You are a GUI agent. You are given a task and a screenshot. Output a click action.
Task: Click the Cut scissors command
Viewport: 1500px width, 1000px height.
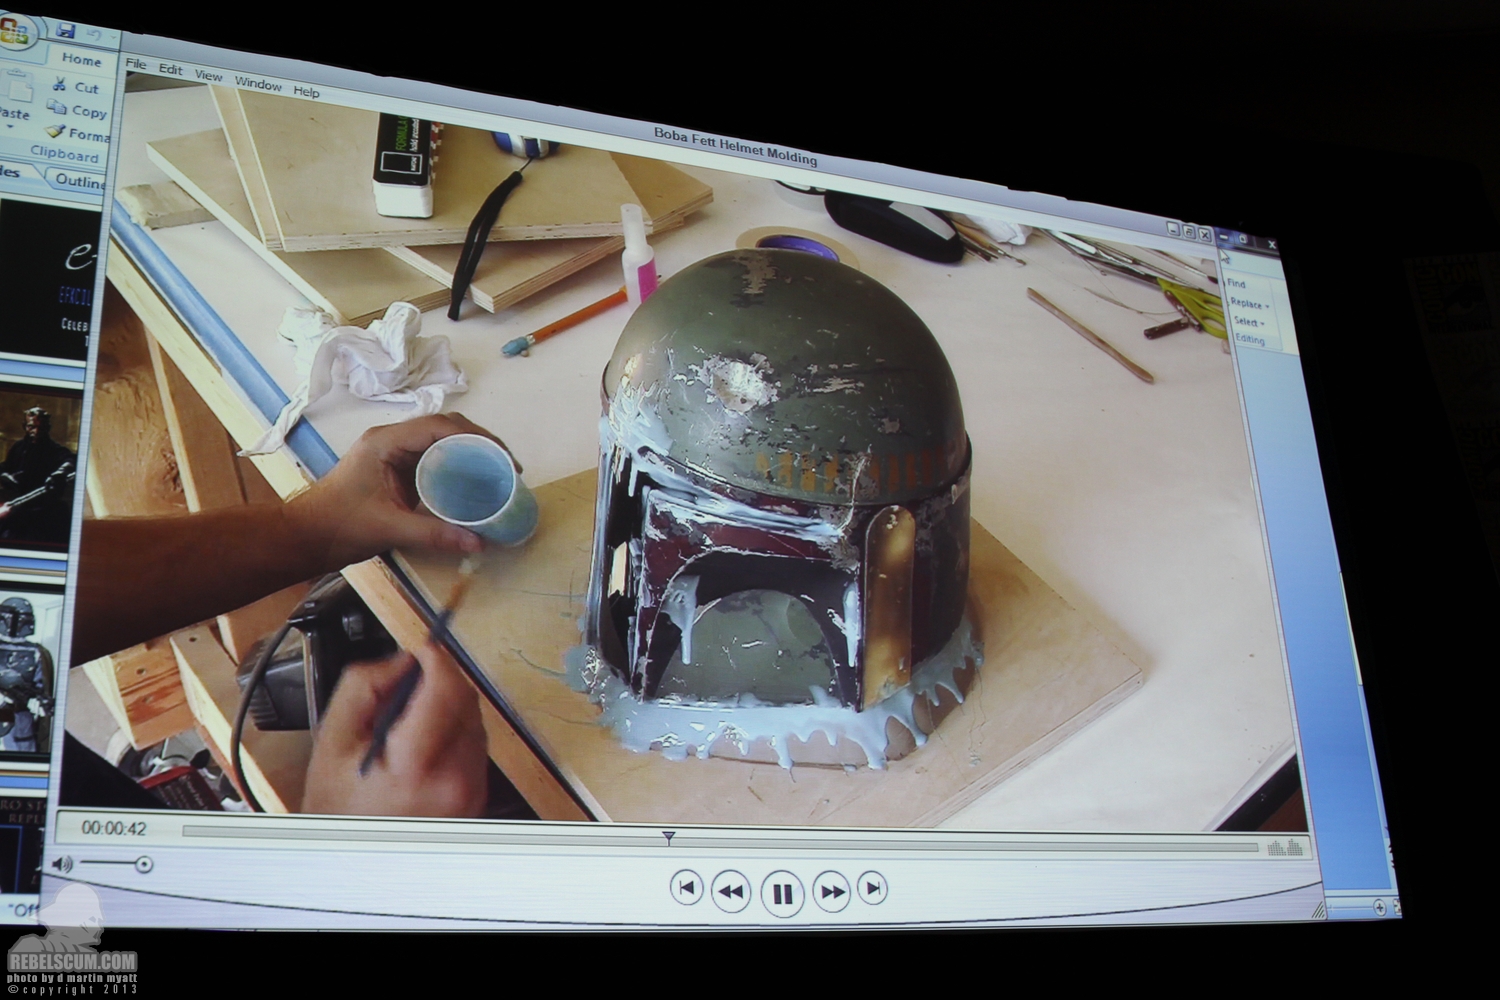pos(76,87)
